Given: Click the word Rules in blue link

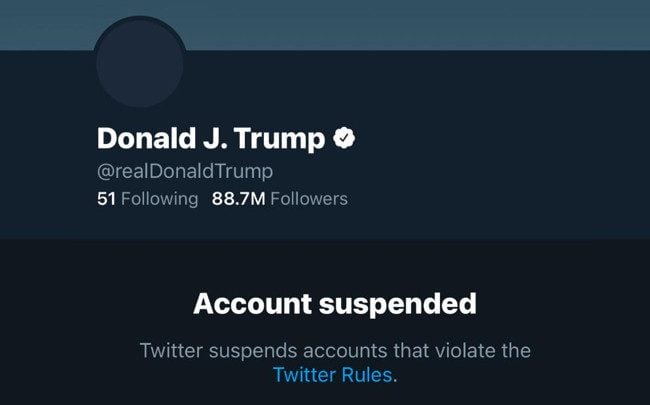Looking at the screenshot, I should 367,375.
